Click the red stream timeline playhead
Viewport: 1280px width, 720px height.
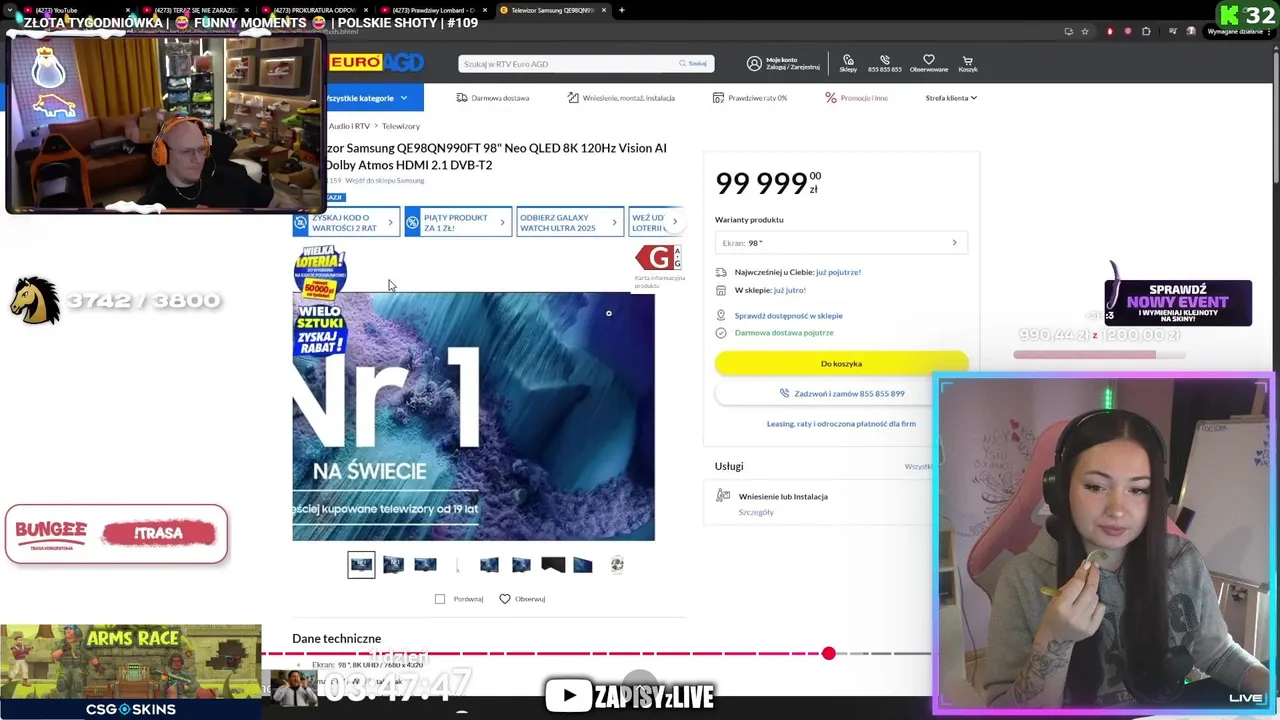click(828, 653)
